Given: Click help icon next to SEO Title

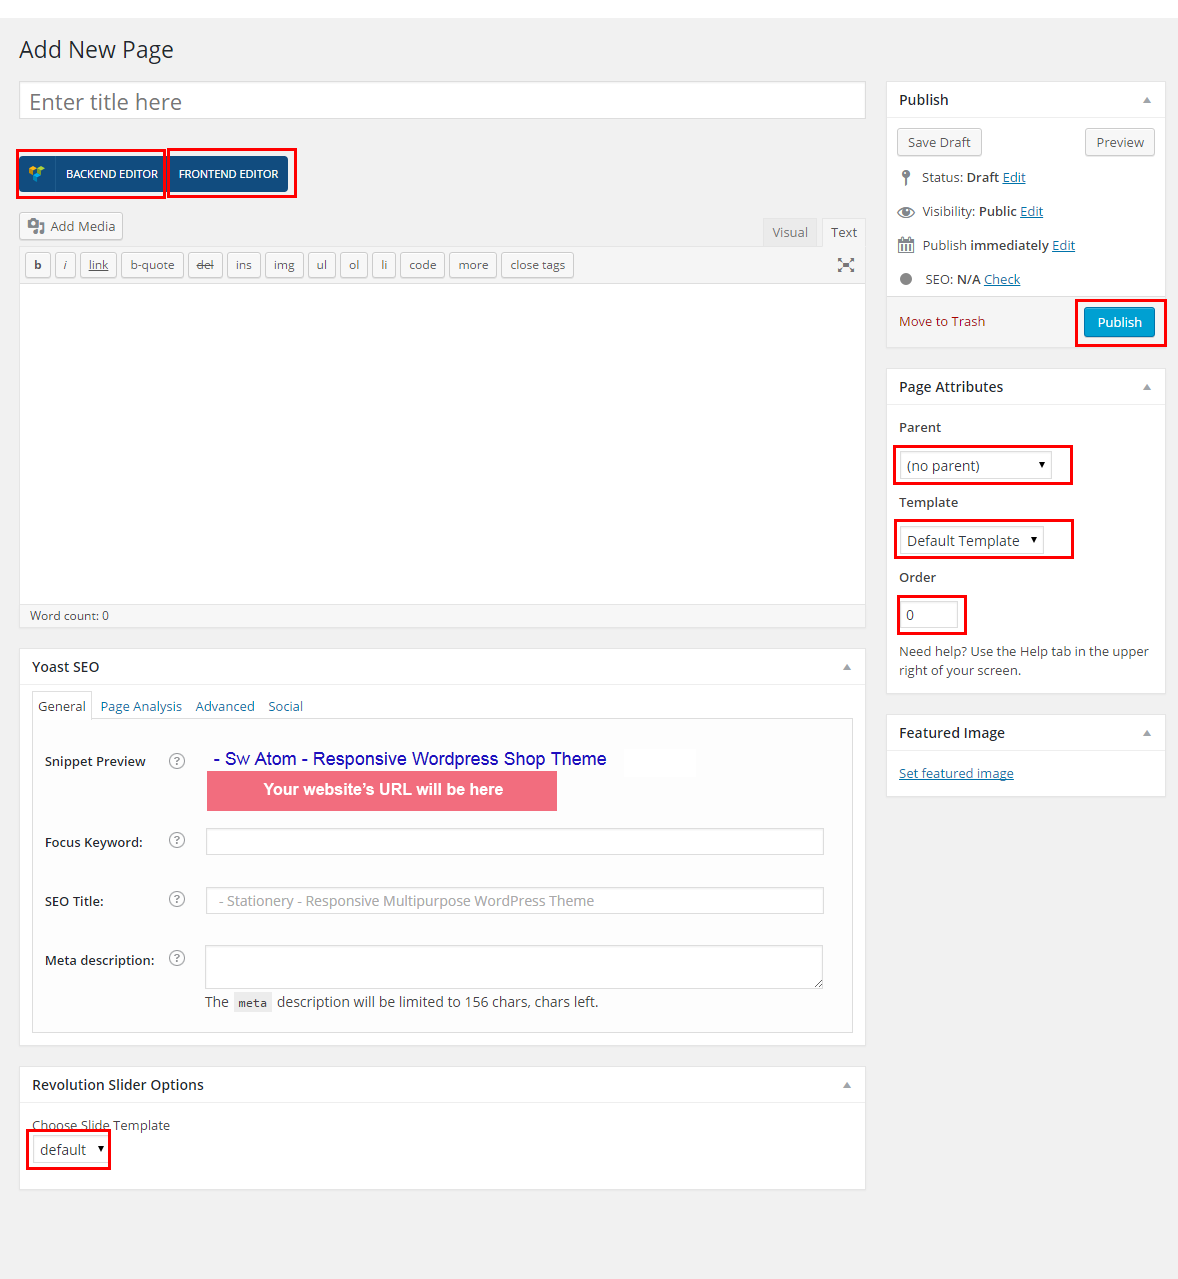Looking at the screenshot, I should (177, 899).
